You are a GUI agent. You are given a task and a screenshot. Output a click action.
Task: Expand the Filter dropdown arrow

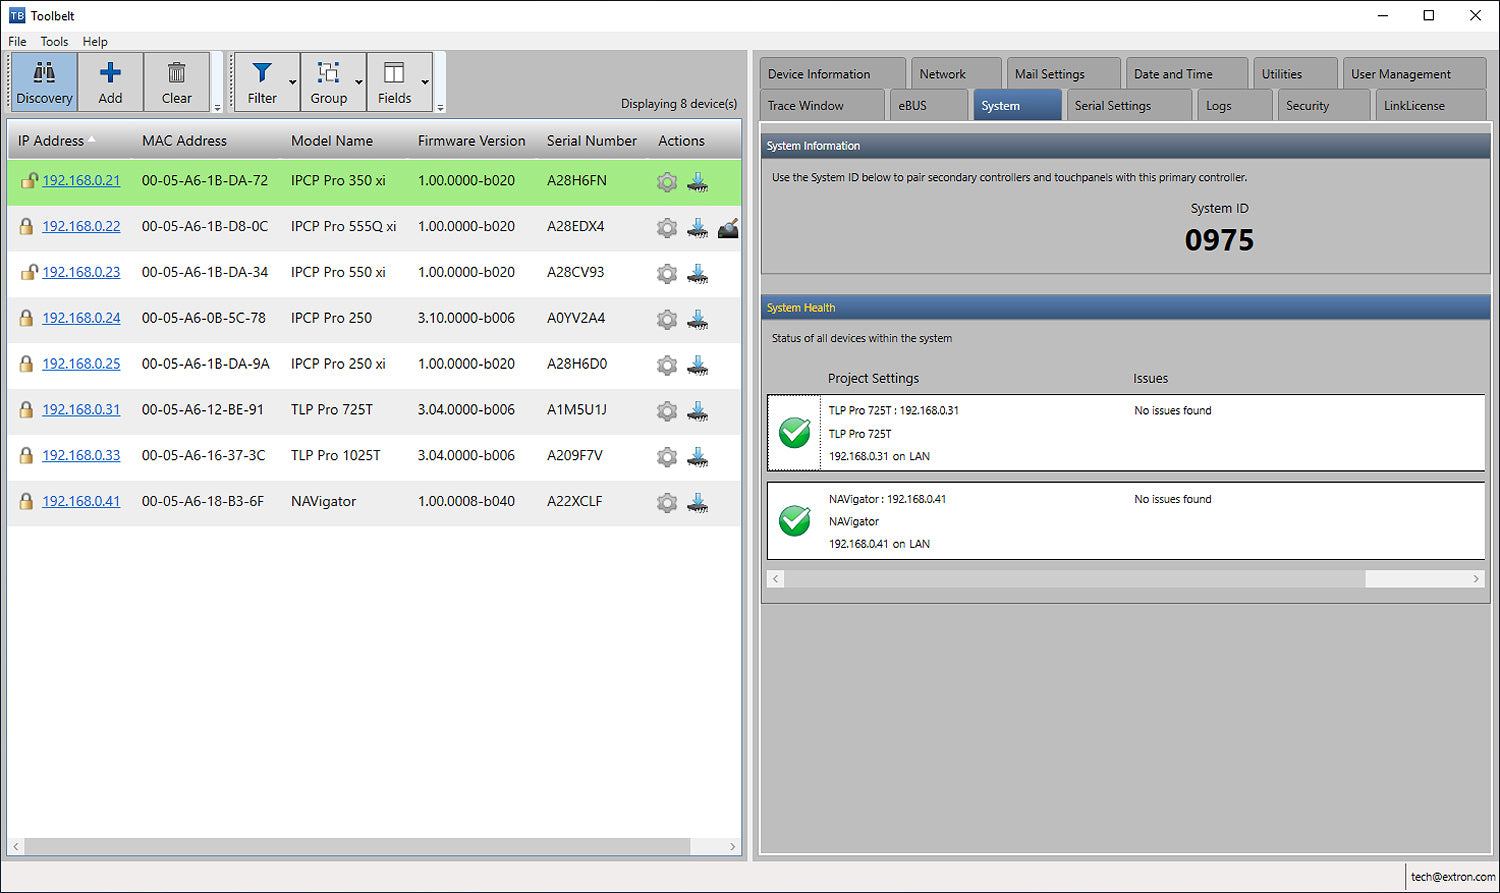[x=293, y=82]
